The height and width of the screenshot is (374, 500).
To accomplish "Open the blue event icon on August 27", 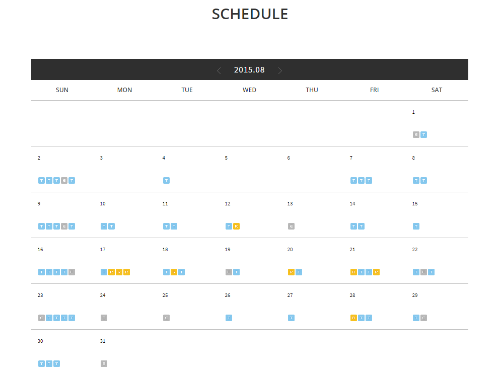I will coord(291,318).
